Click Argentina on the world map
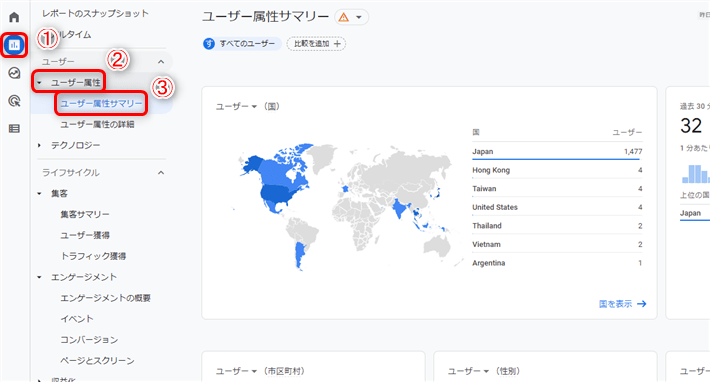710x382 pixels. point(298,255)
